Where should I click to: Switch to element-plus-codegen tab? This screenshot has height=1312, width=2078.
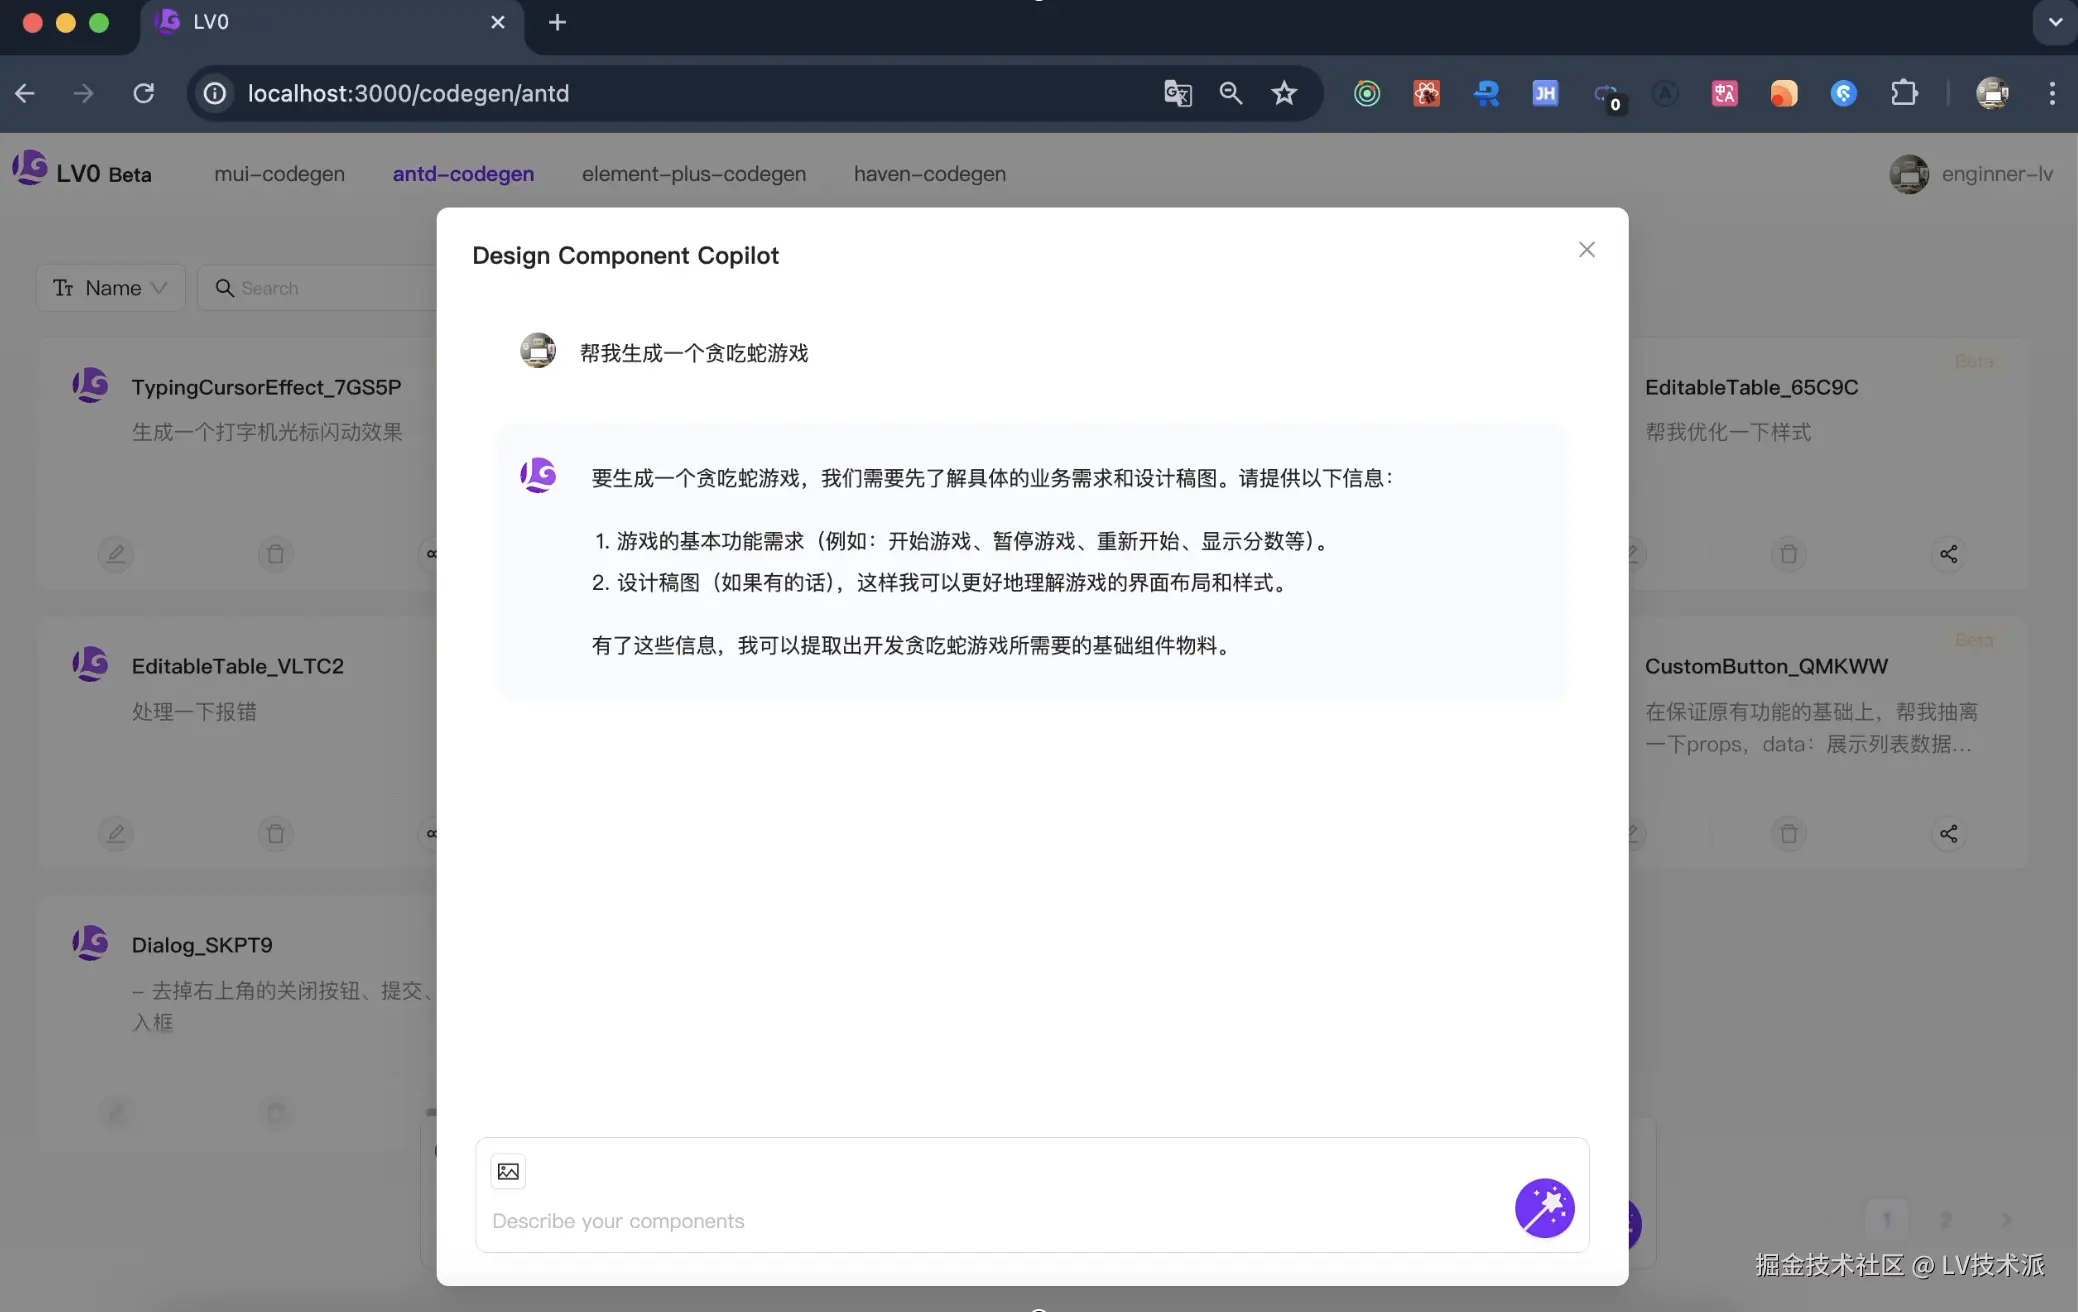coord(693,174)
